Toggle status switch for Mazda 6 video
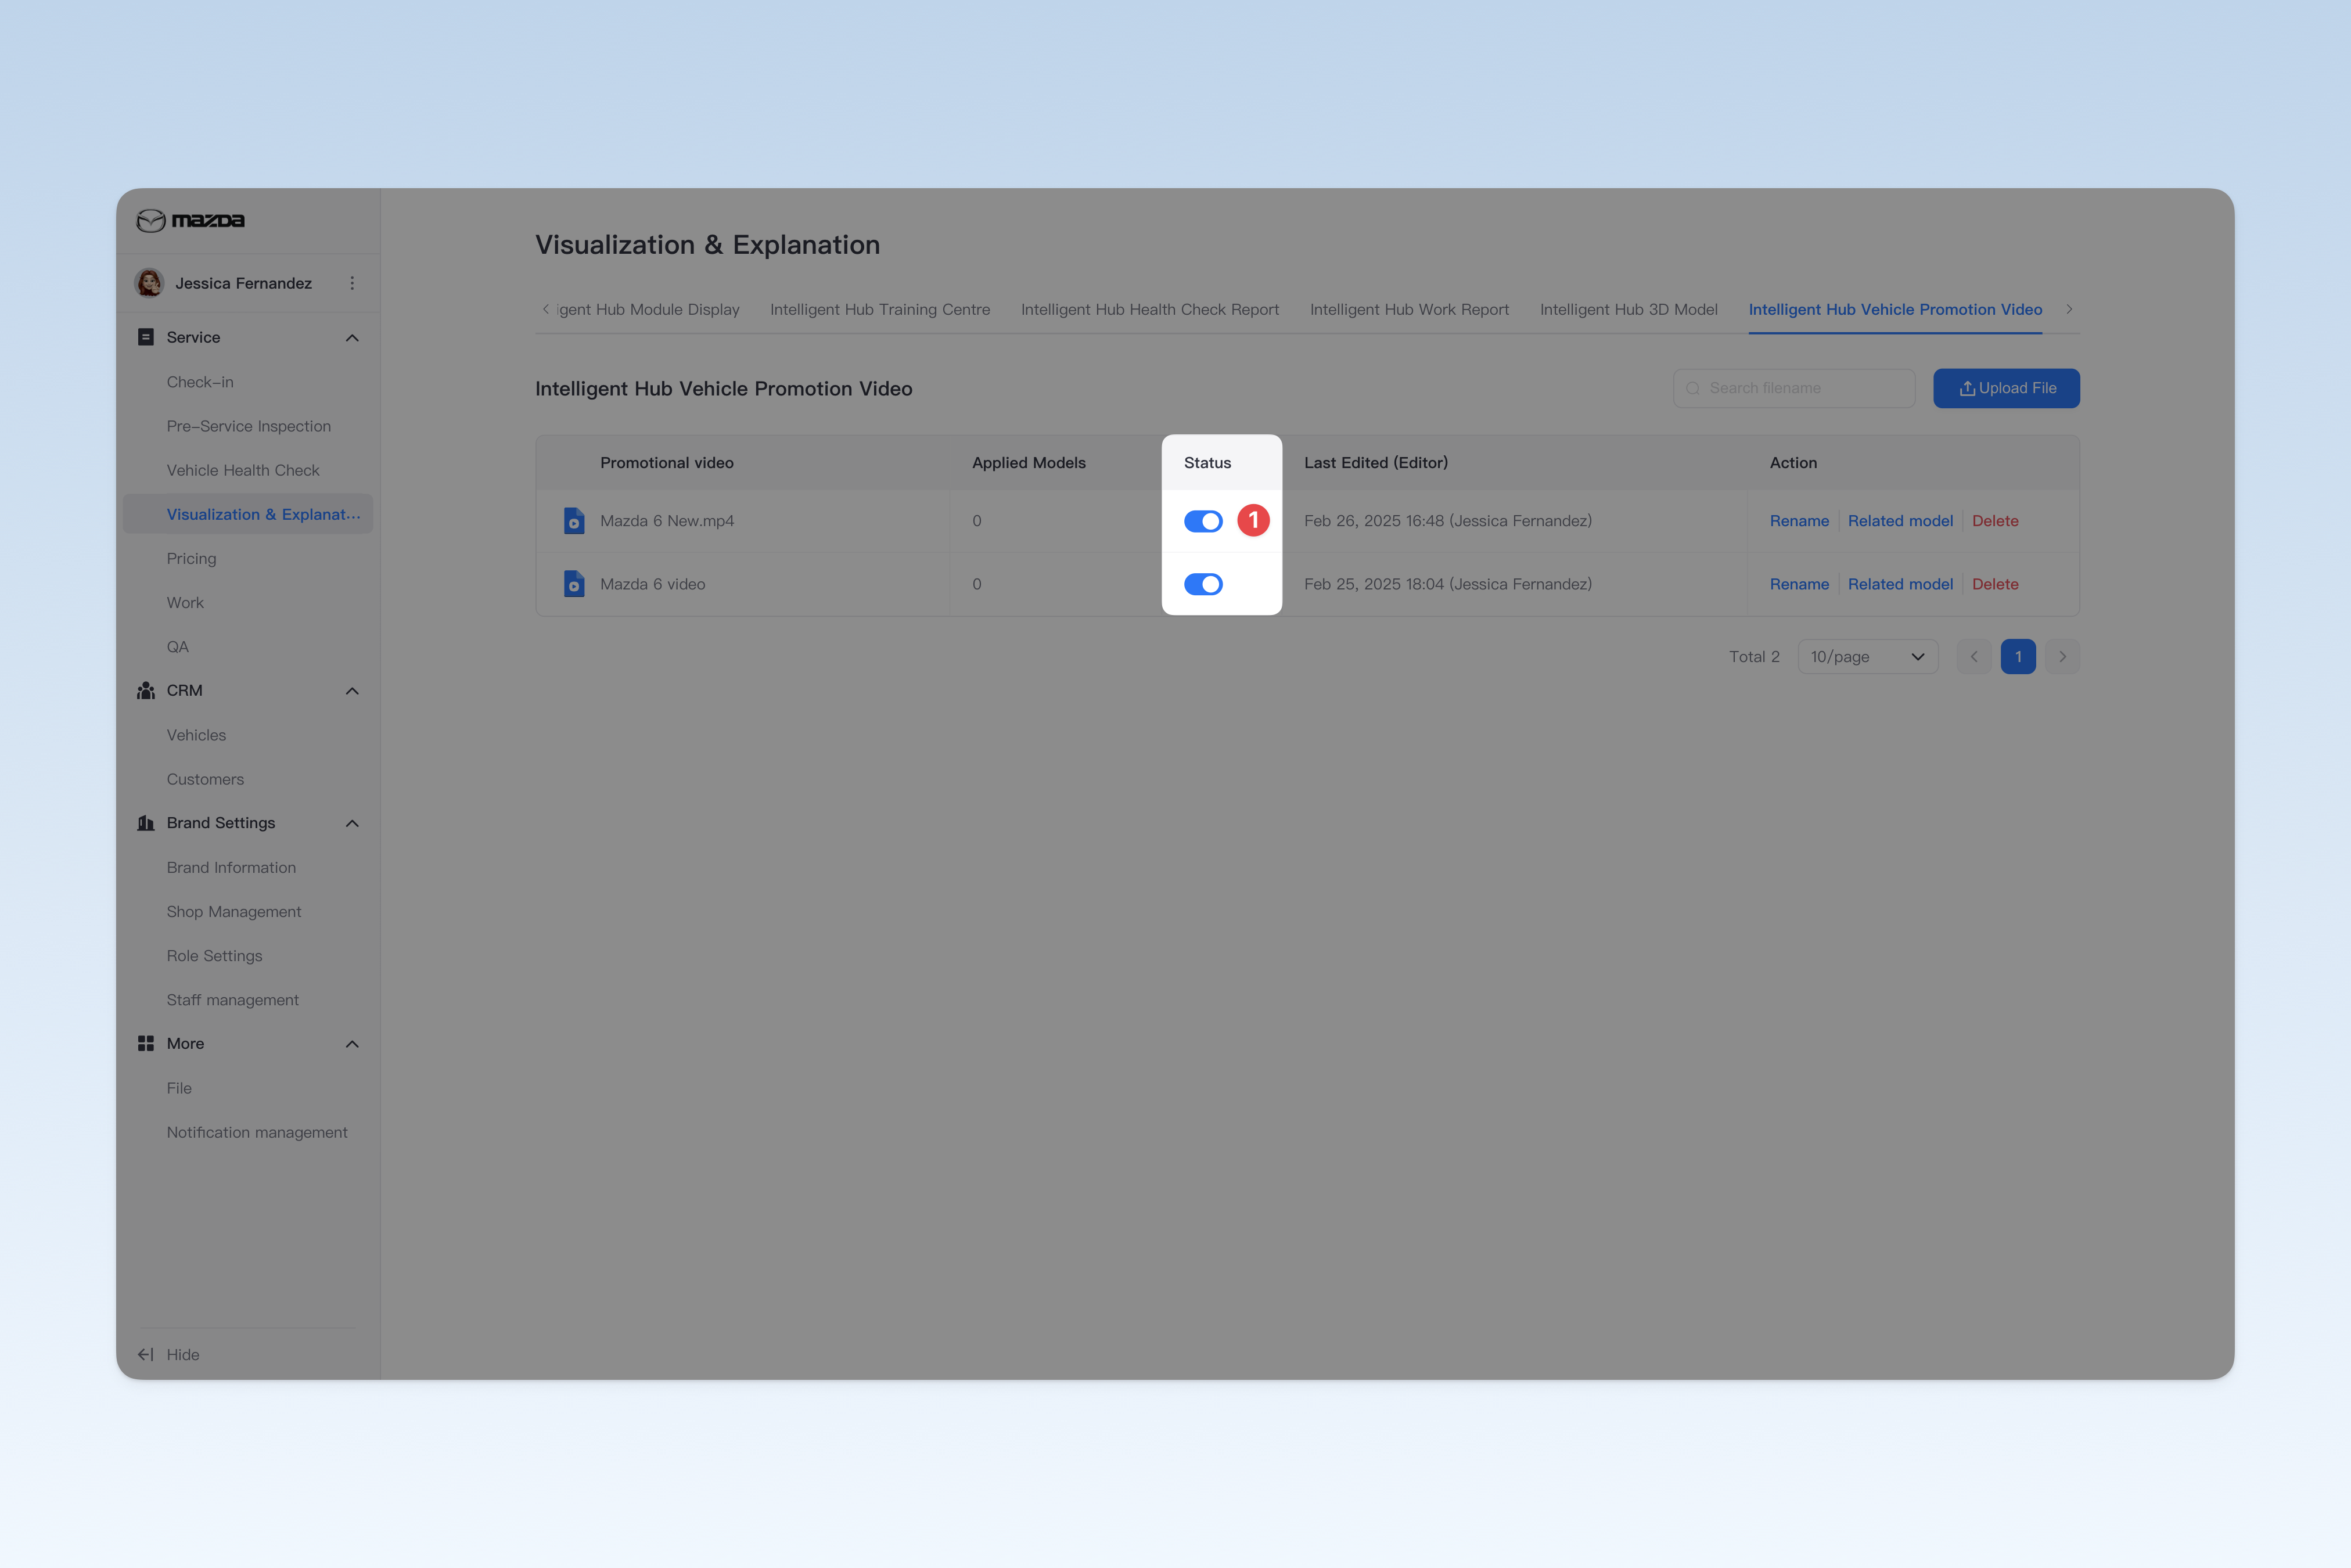Image resolution: width=2351 pixels, height=1568 pixels. pos(1203,584)
